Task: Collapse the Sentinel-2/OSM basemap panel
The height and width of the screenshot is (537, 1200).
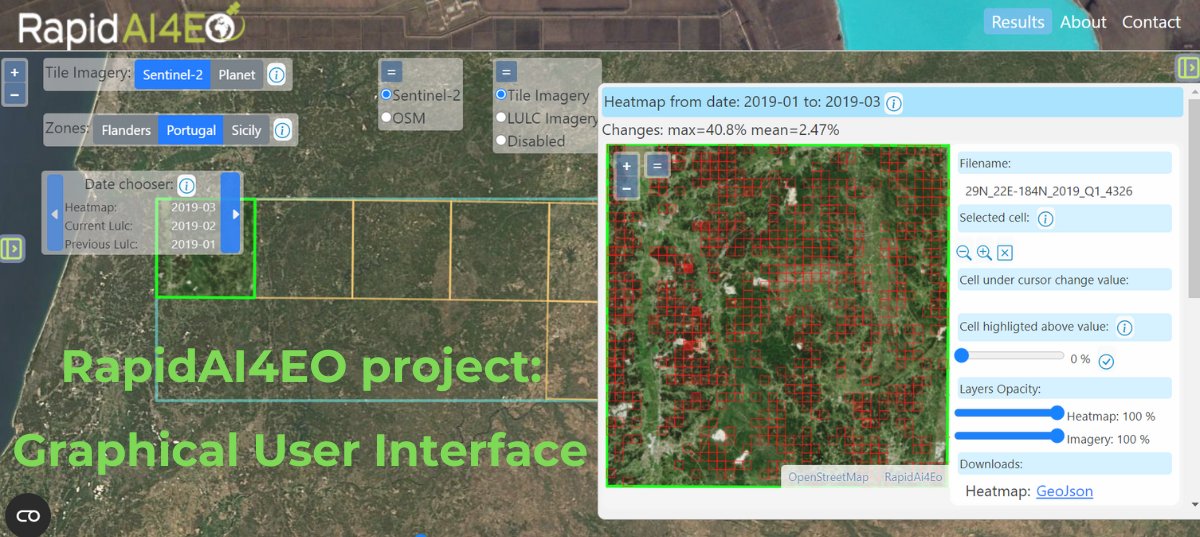Action: pos(392,72)
